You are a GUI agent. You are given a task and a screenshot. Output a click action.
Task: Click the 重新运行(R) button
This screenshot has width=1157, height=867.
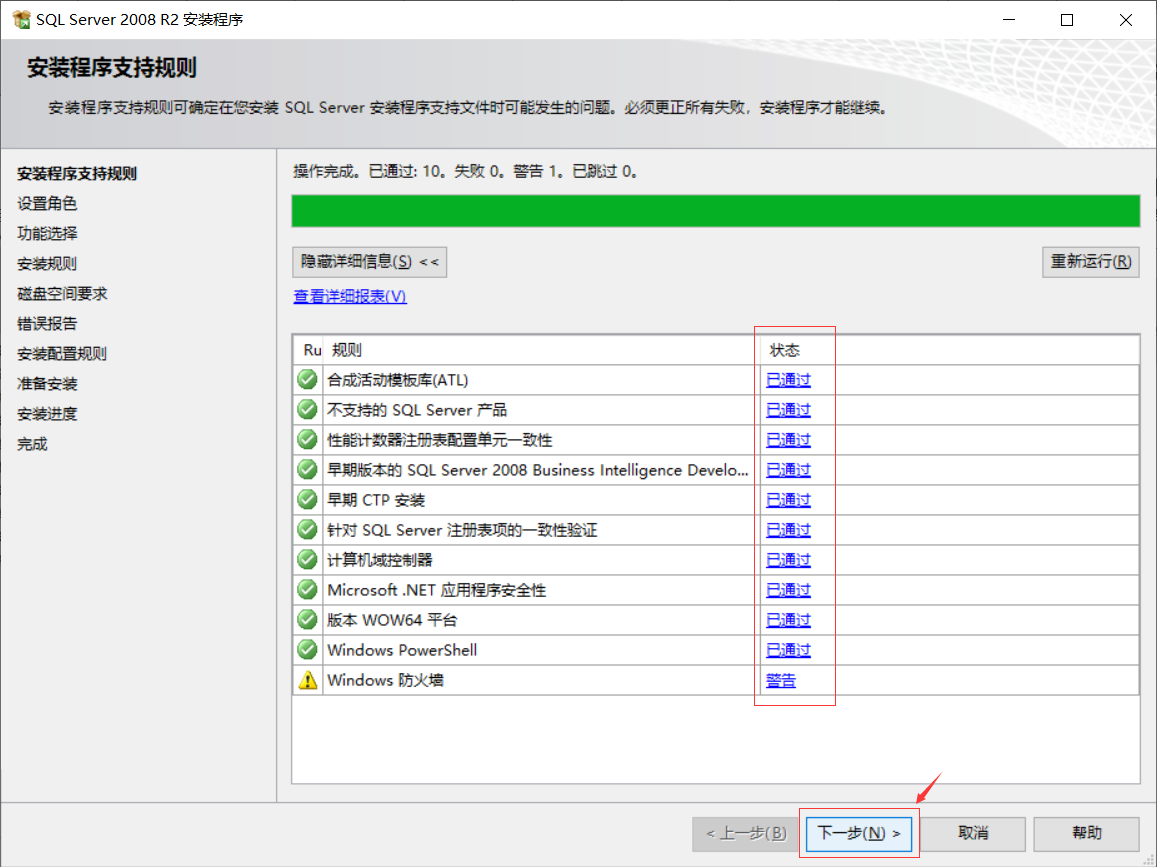pyautogui.click(x=1091, y=262)
